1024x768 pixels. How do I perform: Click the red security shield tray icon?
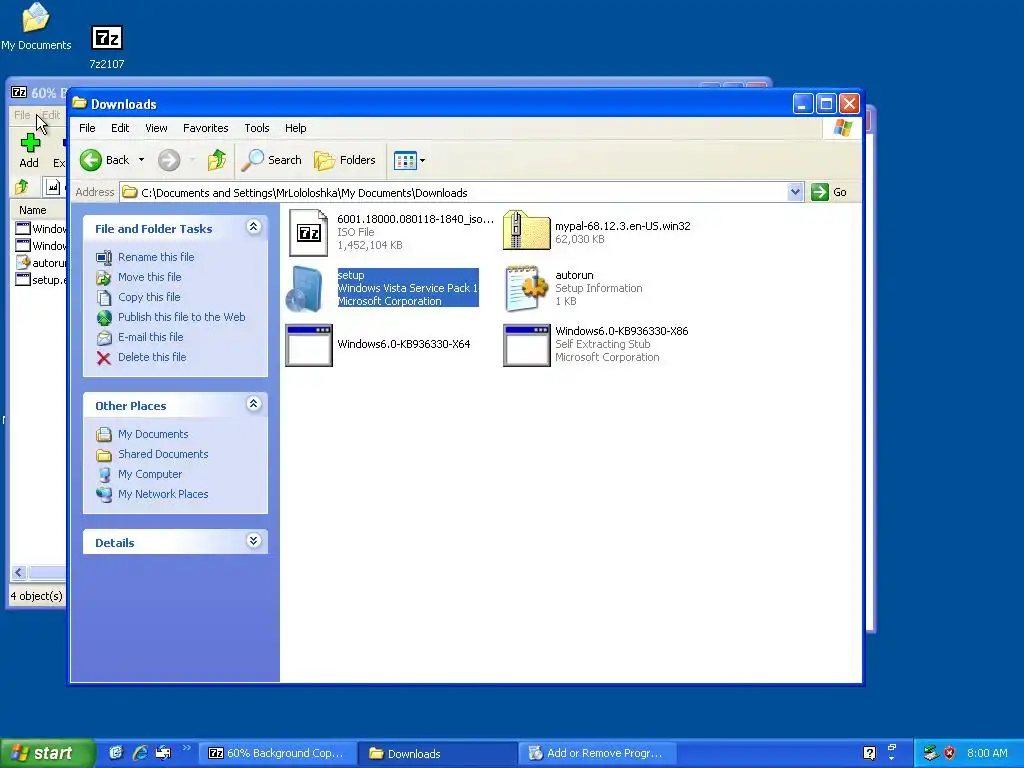tap(949, 753)
